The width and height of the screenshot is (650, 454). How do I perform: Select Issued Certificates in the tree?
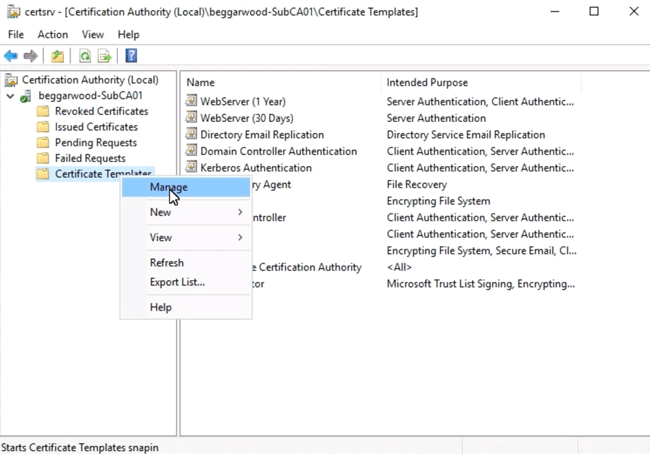coord(96,127)
